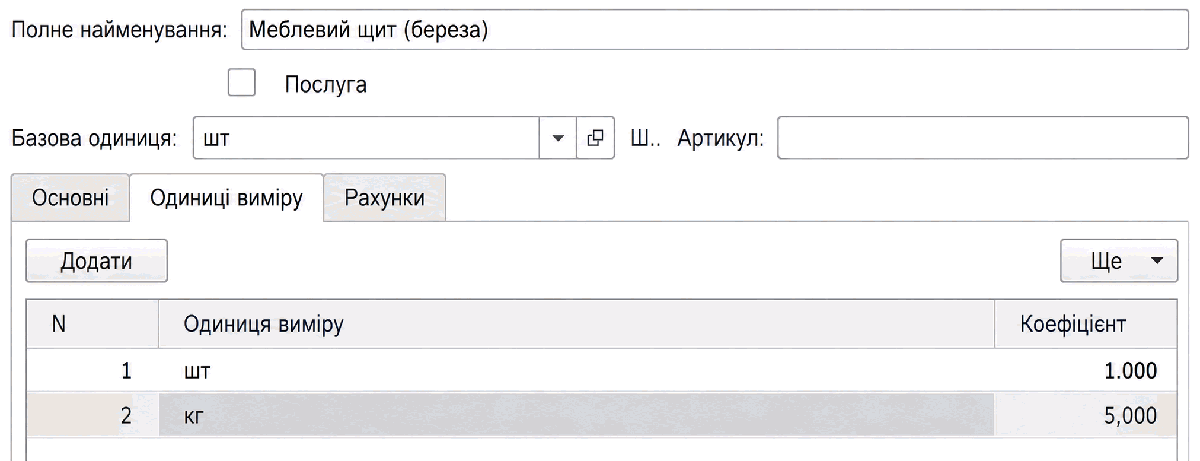The image size is (1200, 461).
Task: Click the Артикул input field
Action: pyautogui.click(x=984, y=138)
